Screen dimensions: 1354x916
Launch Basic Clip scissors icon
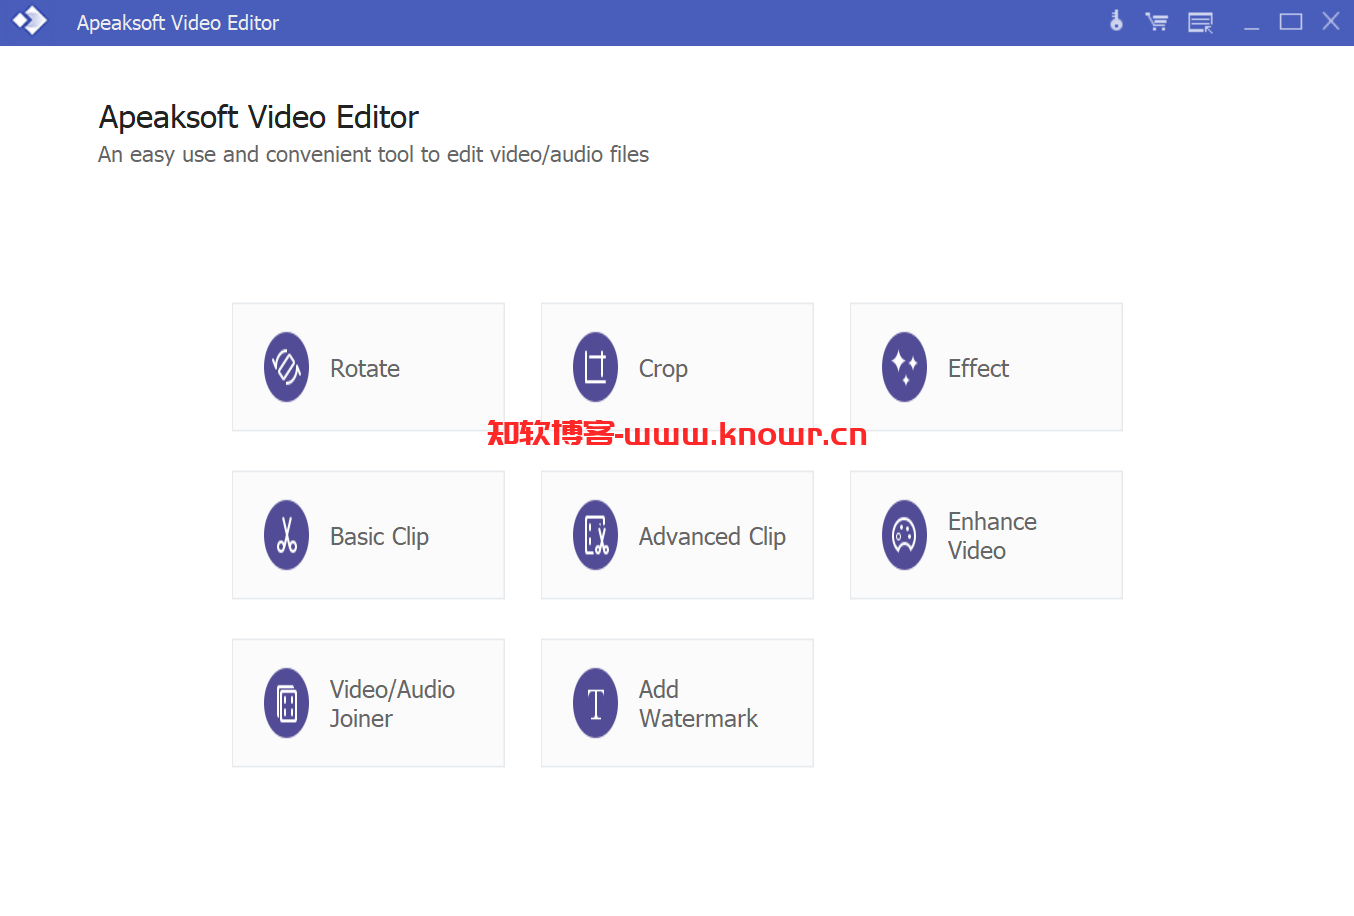(286, 535)
